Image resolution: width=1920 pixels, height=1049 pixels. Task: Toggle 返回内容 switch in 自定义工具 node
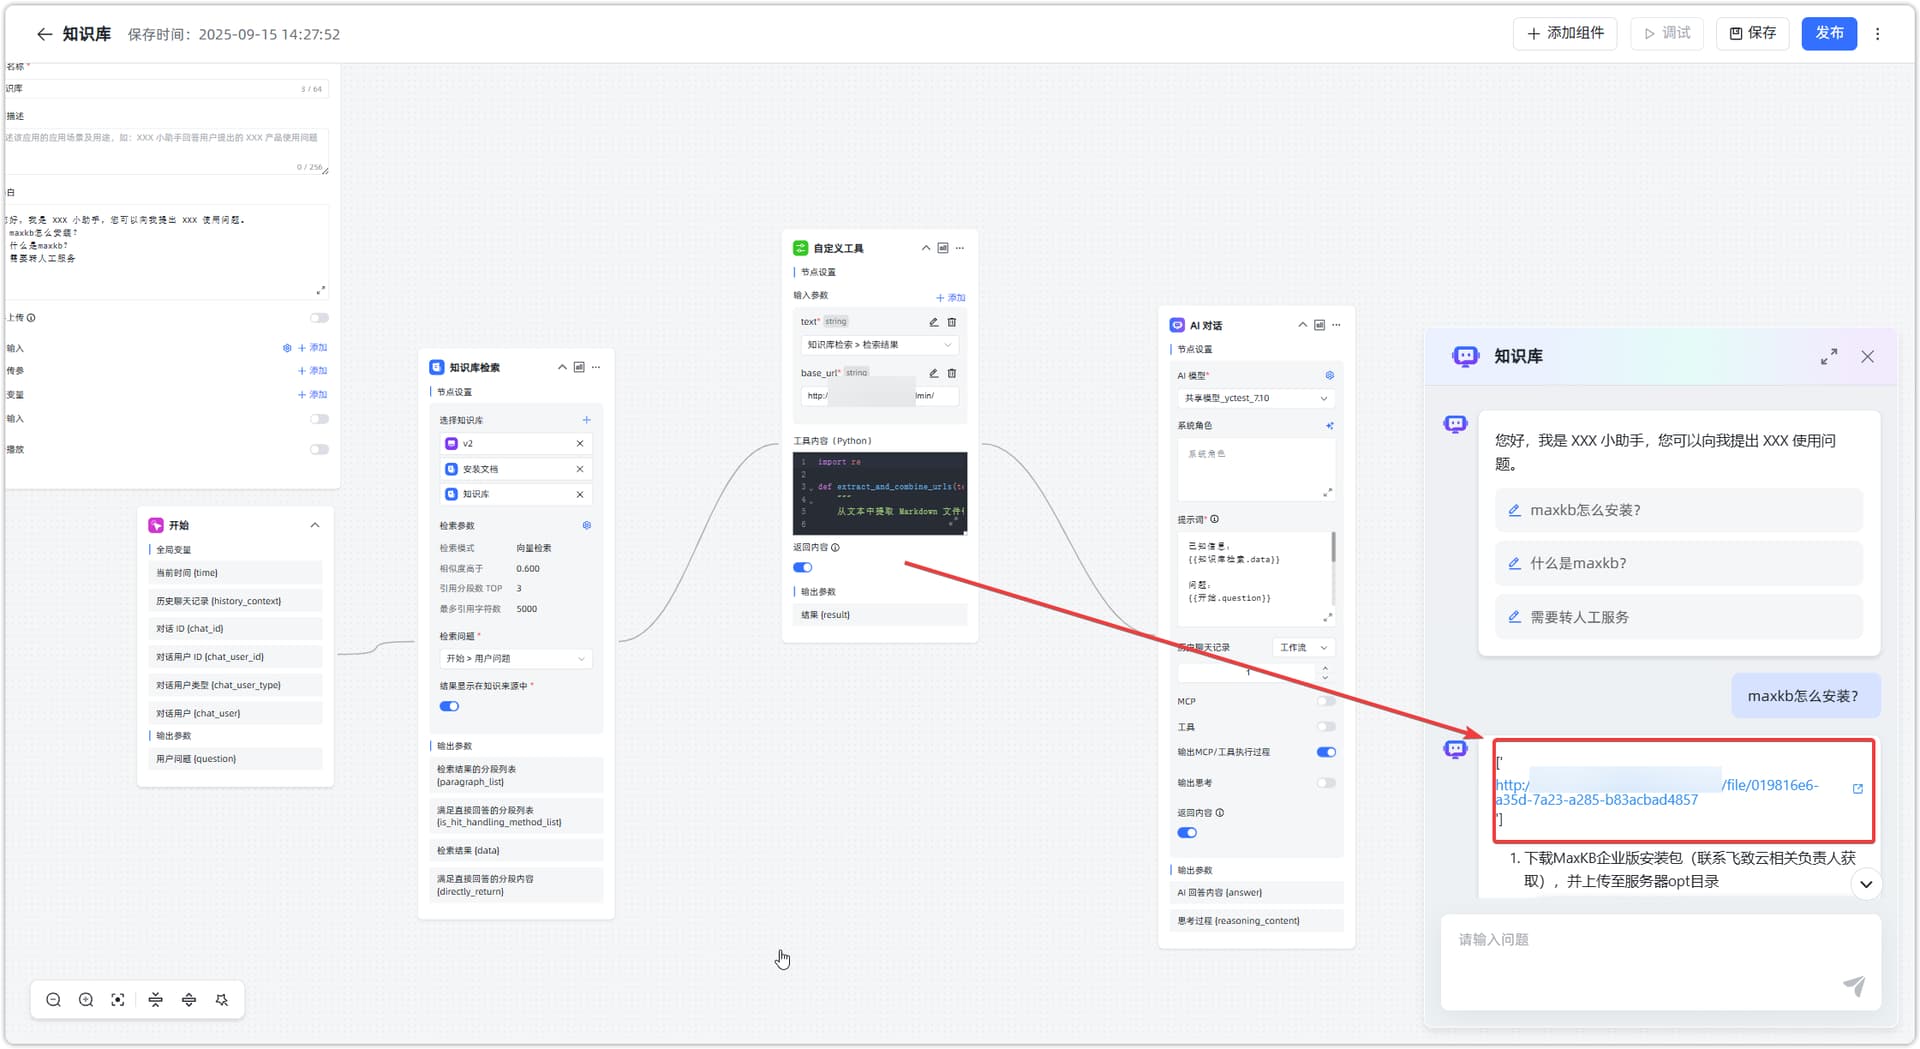[x=803, y=567]
